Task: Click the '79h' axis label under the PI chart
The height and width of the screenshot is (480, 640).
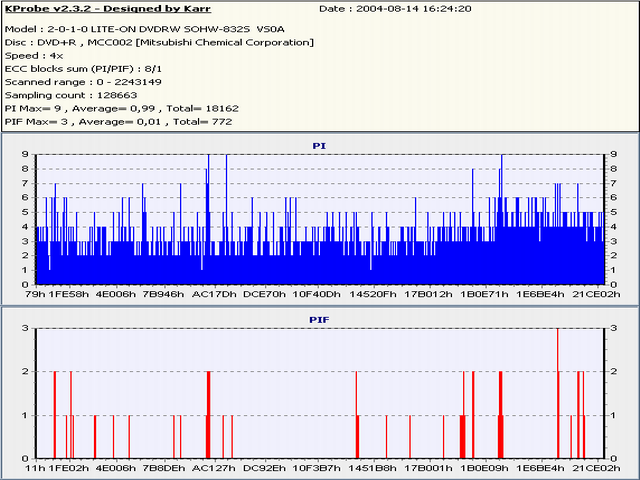Action: coord(35,294)
